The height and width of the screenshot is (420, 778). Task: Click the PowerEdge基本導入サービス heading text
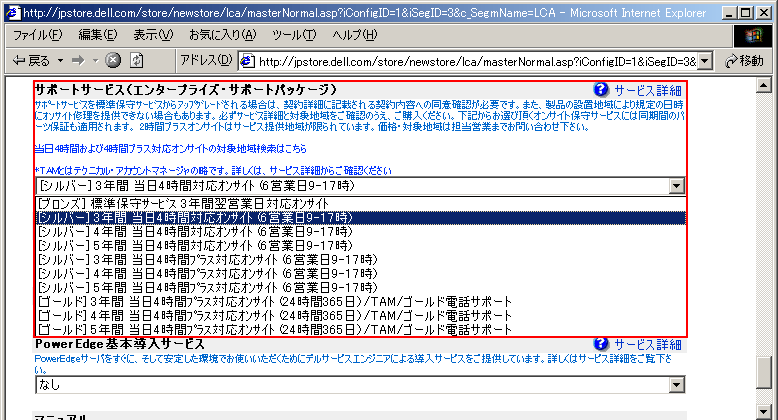120,344
